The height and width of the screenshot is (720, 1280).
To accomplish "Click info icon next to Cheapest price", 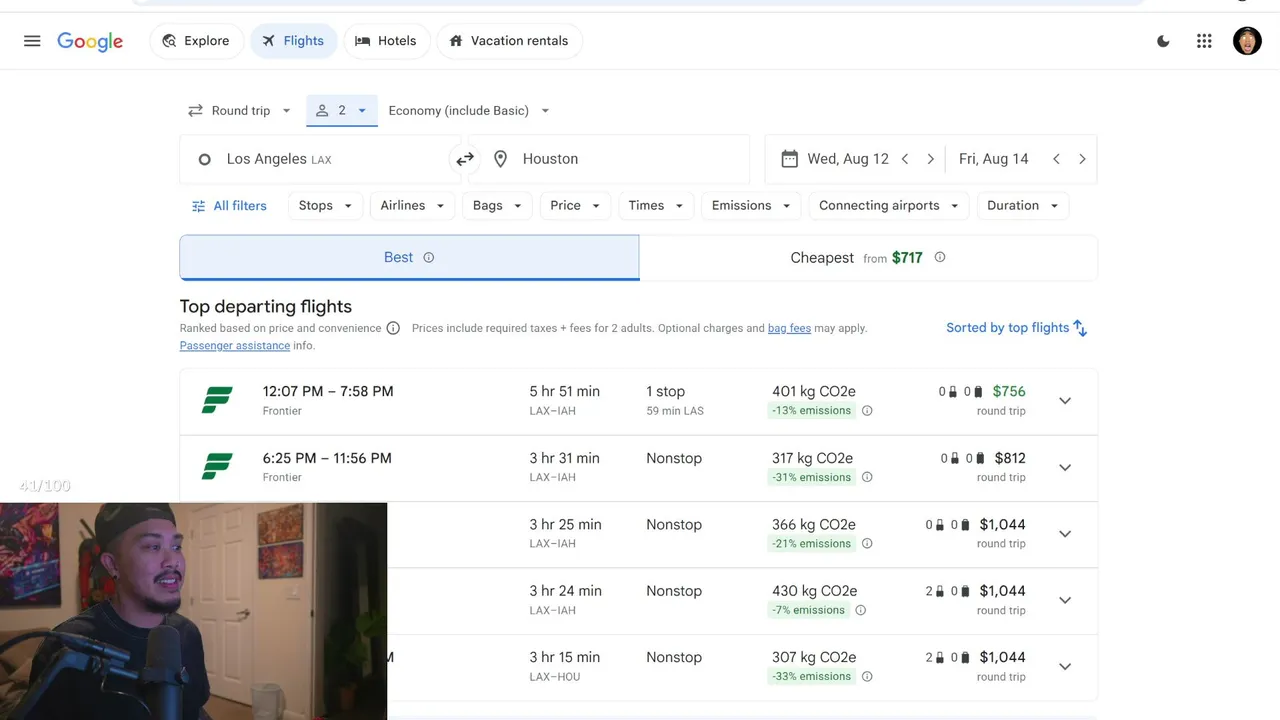I will (x=940, y=257).
